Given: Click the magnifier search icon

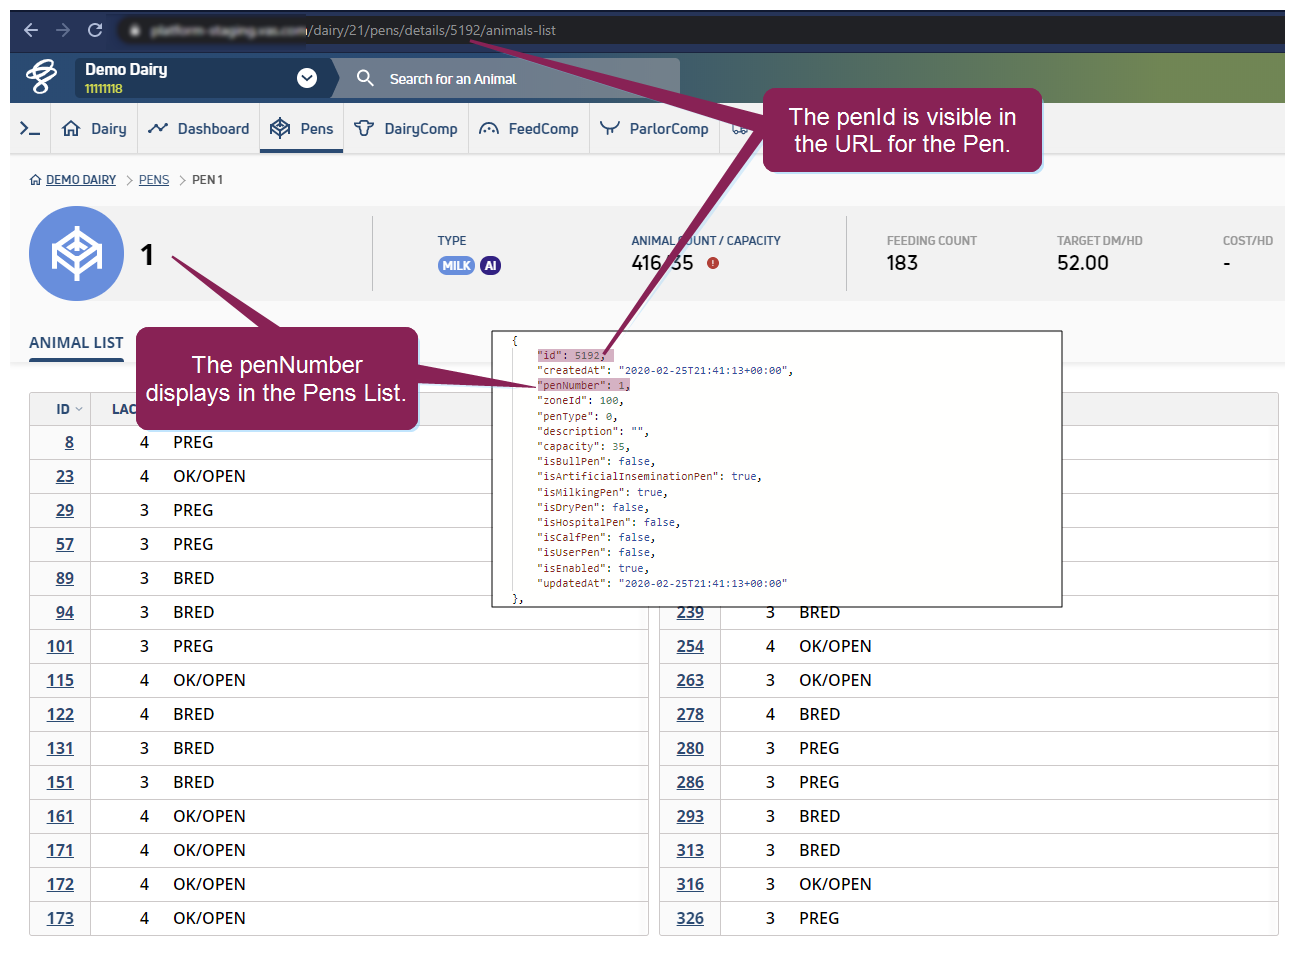Looking at the screenshot, I should (x=365, y=78).
